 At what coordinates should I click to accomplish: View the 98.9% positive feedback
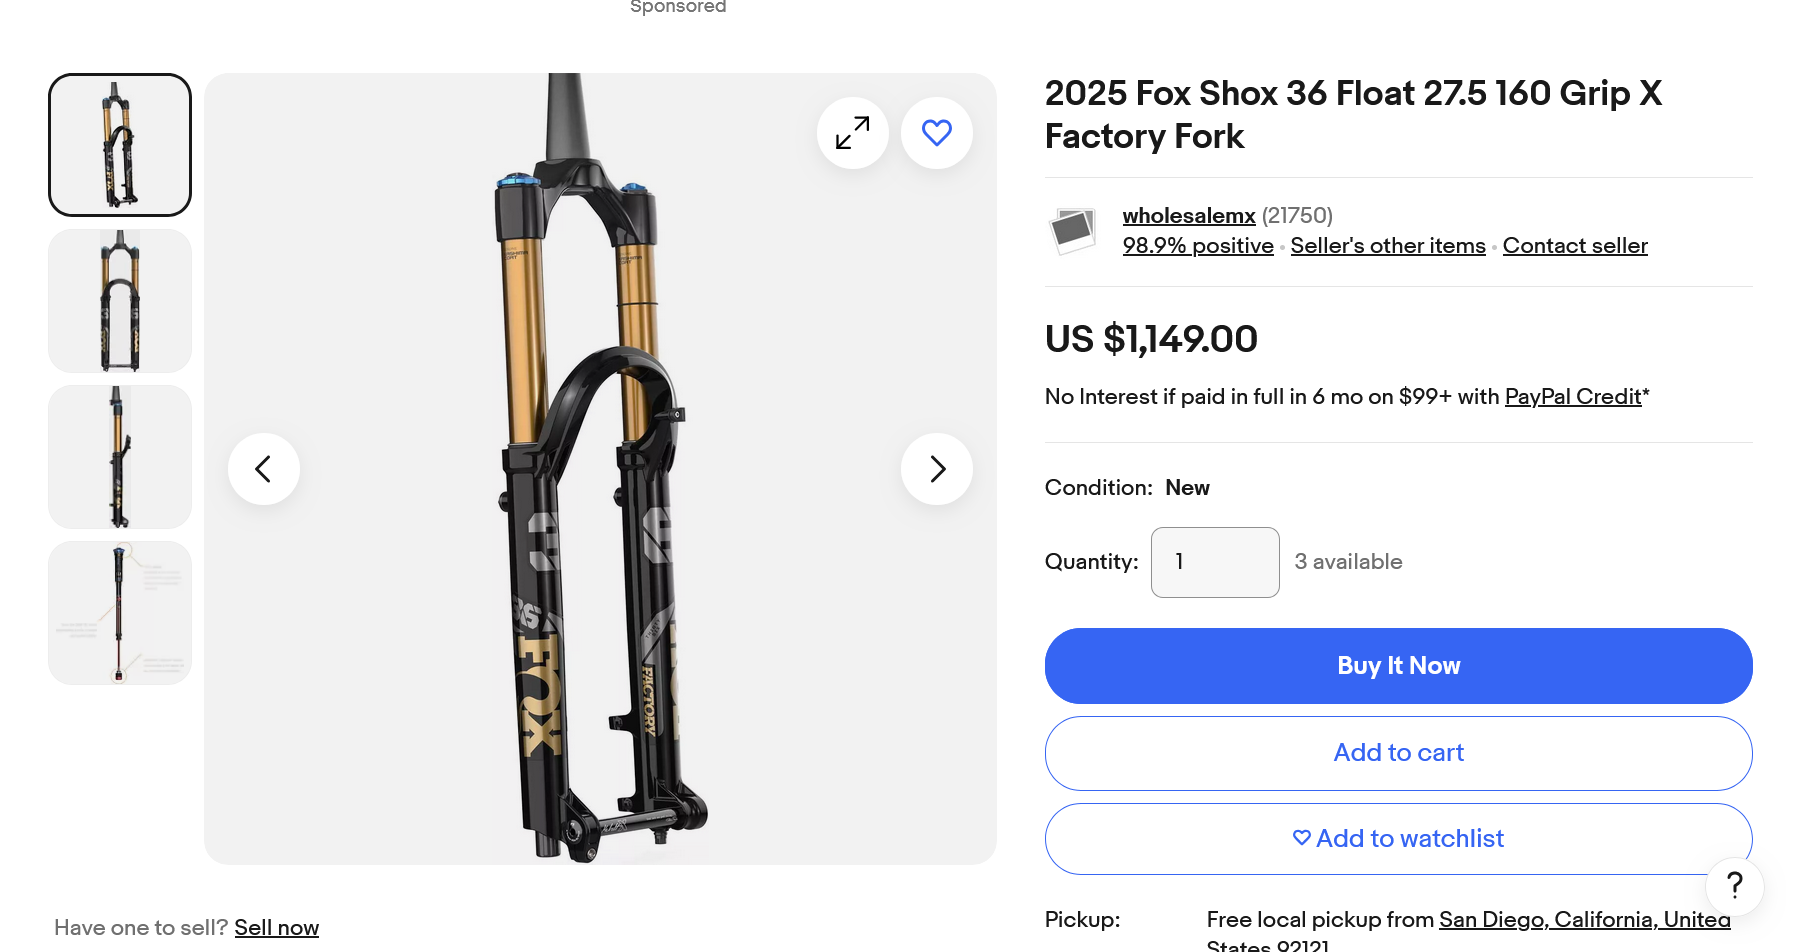(x=1197, y=246)
